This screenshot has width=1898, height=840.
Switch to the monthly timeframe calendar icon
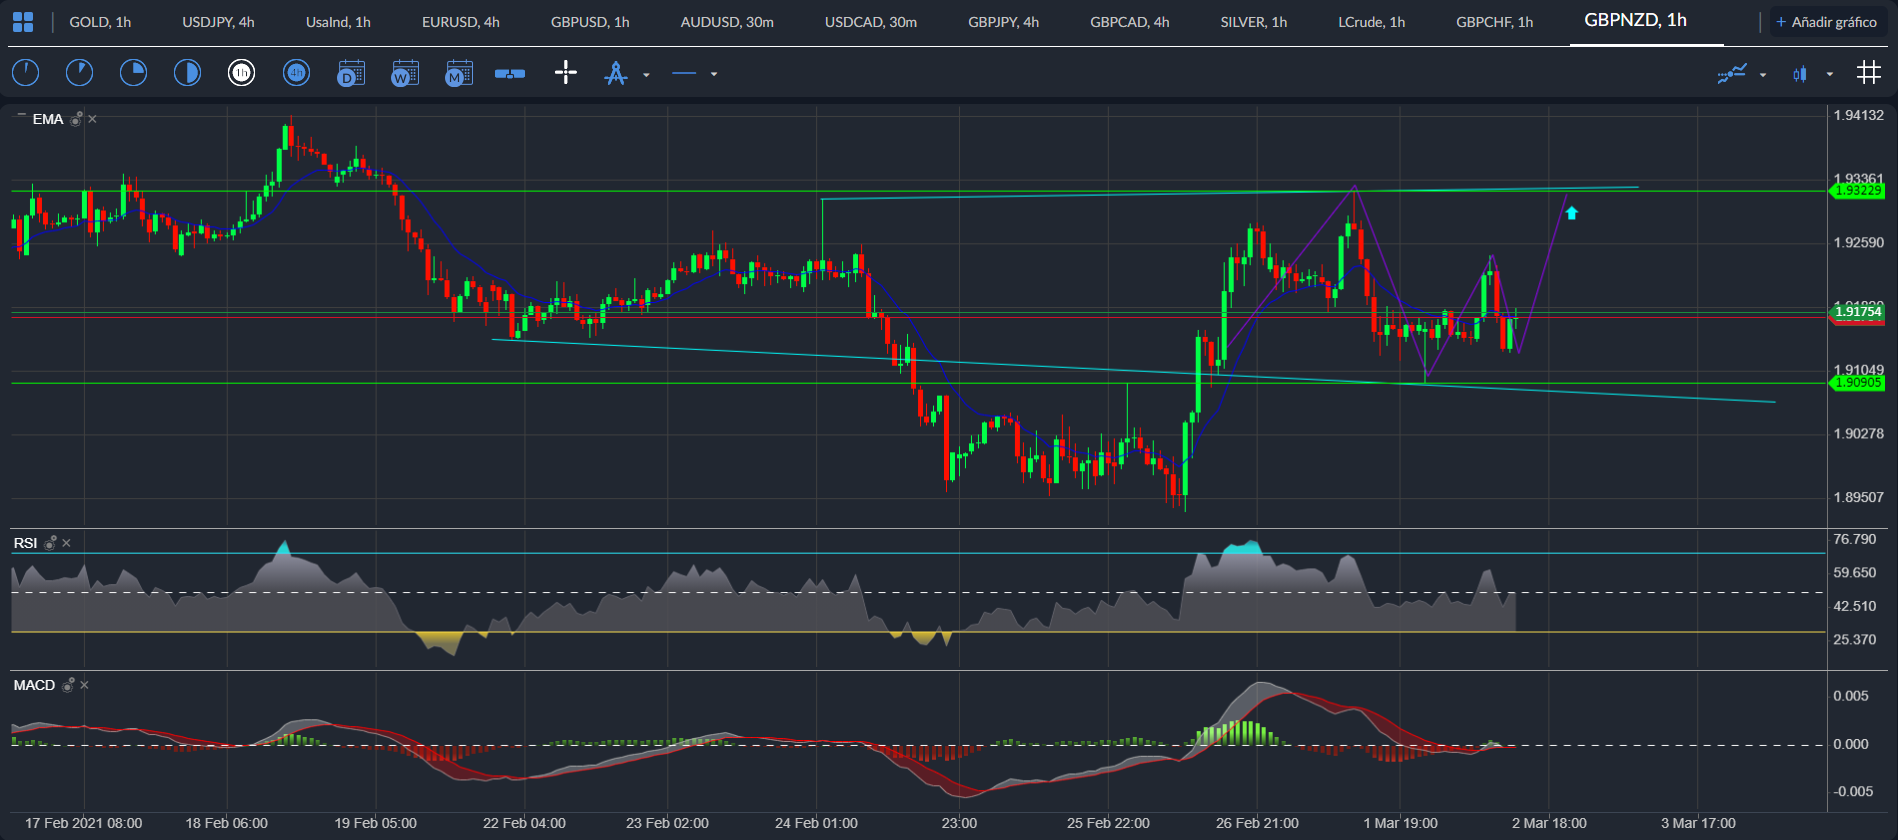click(458, 73)
